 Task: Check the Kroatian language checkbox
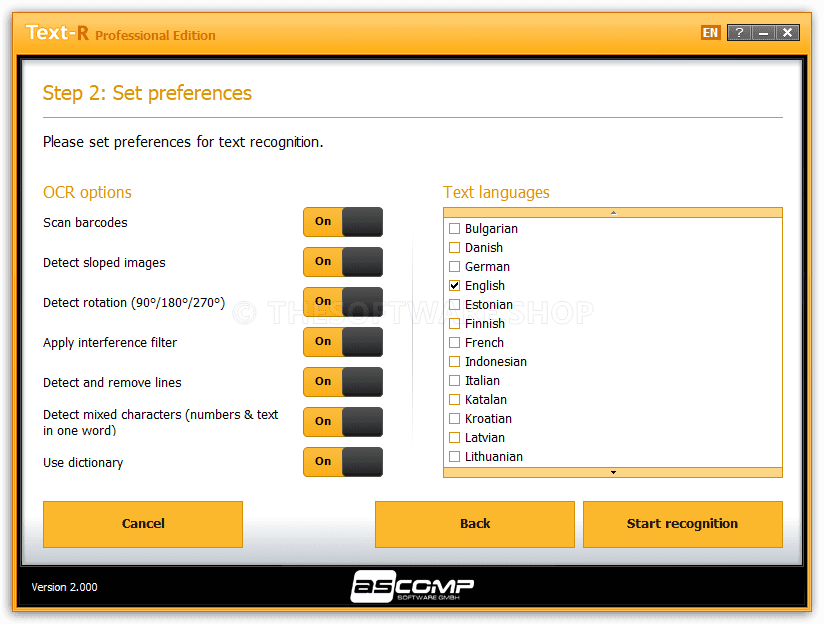coord(455,418)
